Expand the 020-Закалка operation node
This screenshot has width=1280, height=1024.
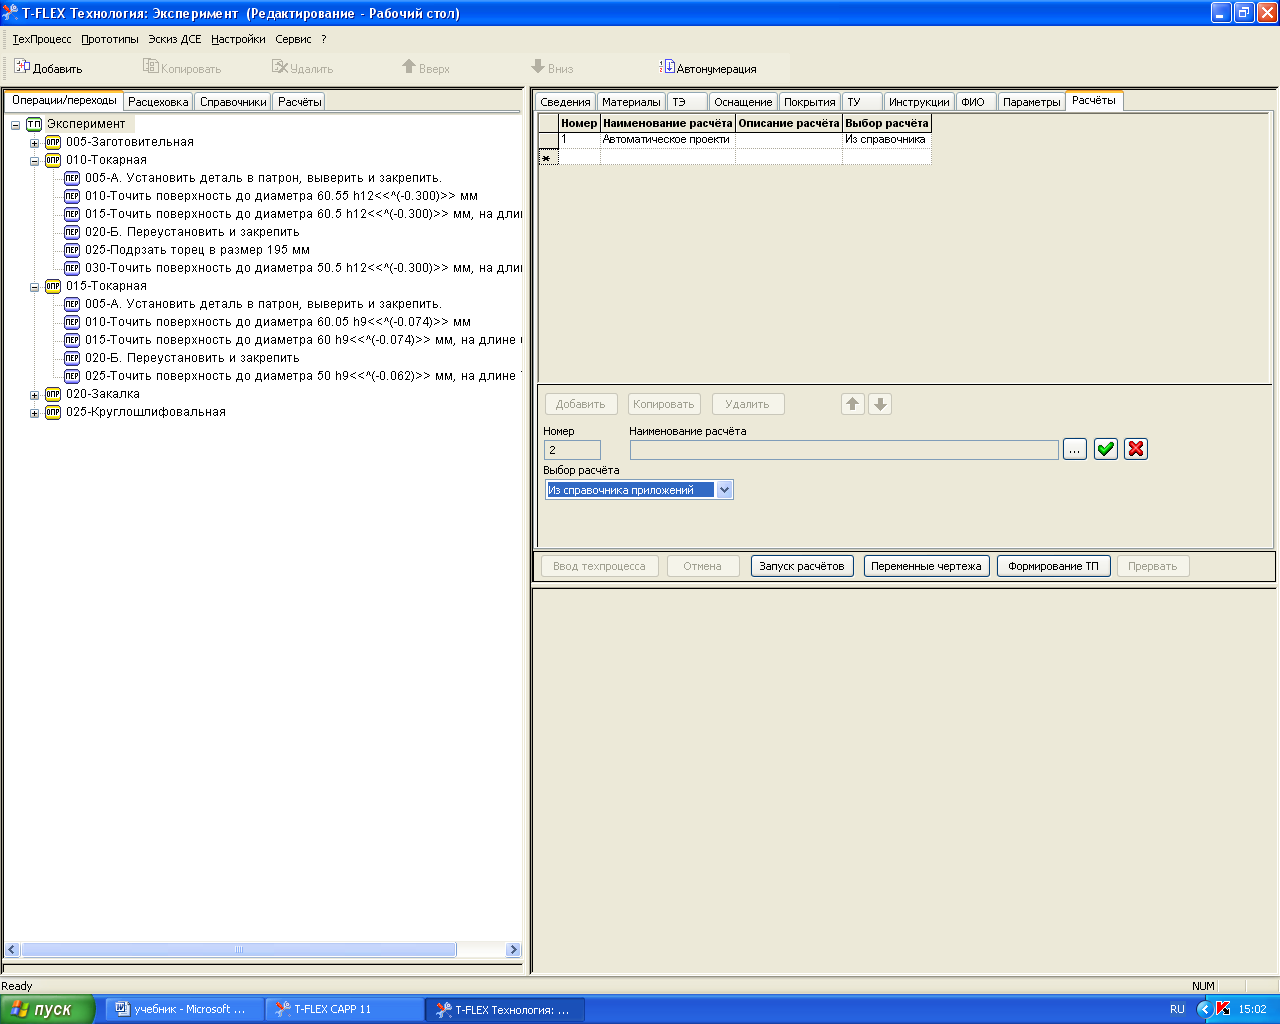coord(34,395)
